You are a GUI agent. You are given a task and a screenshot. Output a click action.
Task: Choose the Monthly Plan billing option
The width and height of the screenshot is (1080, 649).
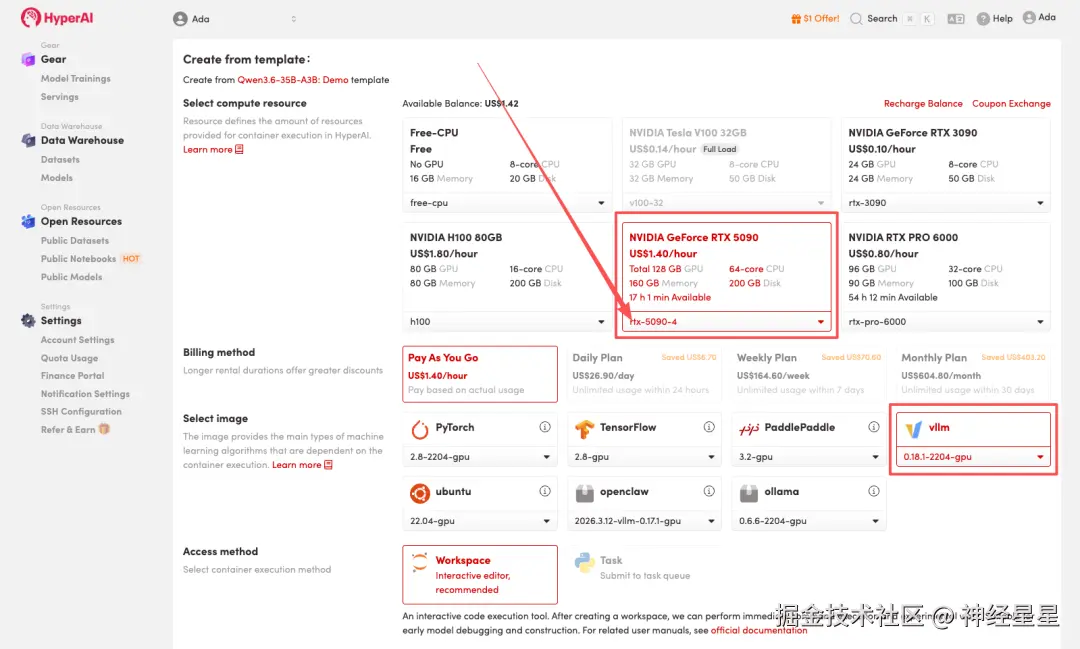[x=973, y=374]
